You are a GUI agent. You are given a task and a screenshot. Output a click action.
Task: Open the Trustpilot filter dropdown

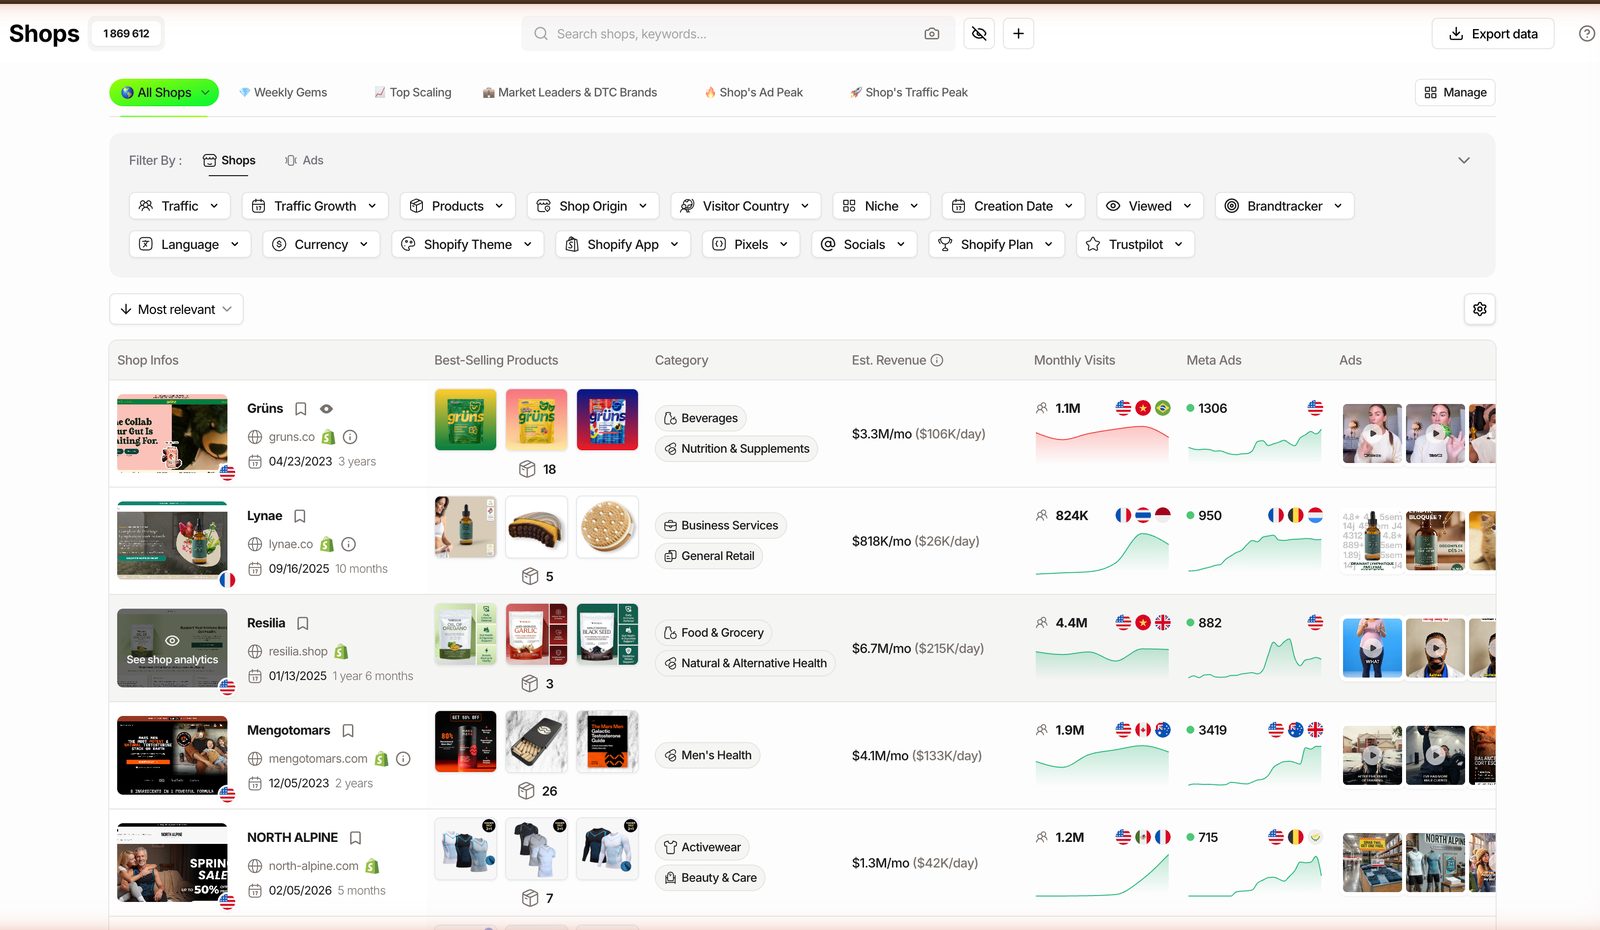1136,244
